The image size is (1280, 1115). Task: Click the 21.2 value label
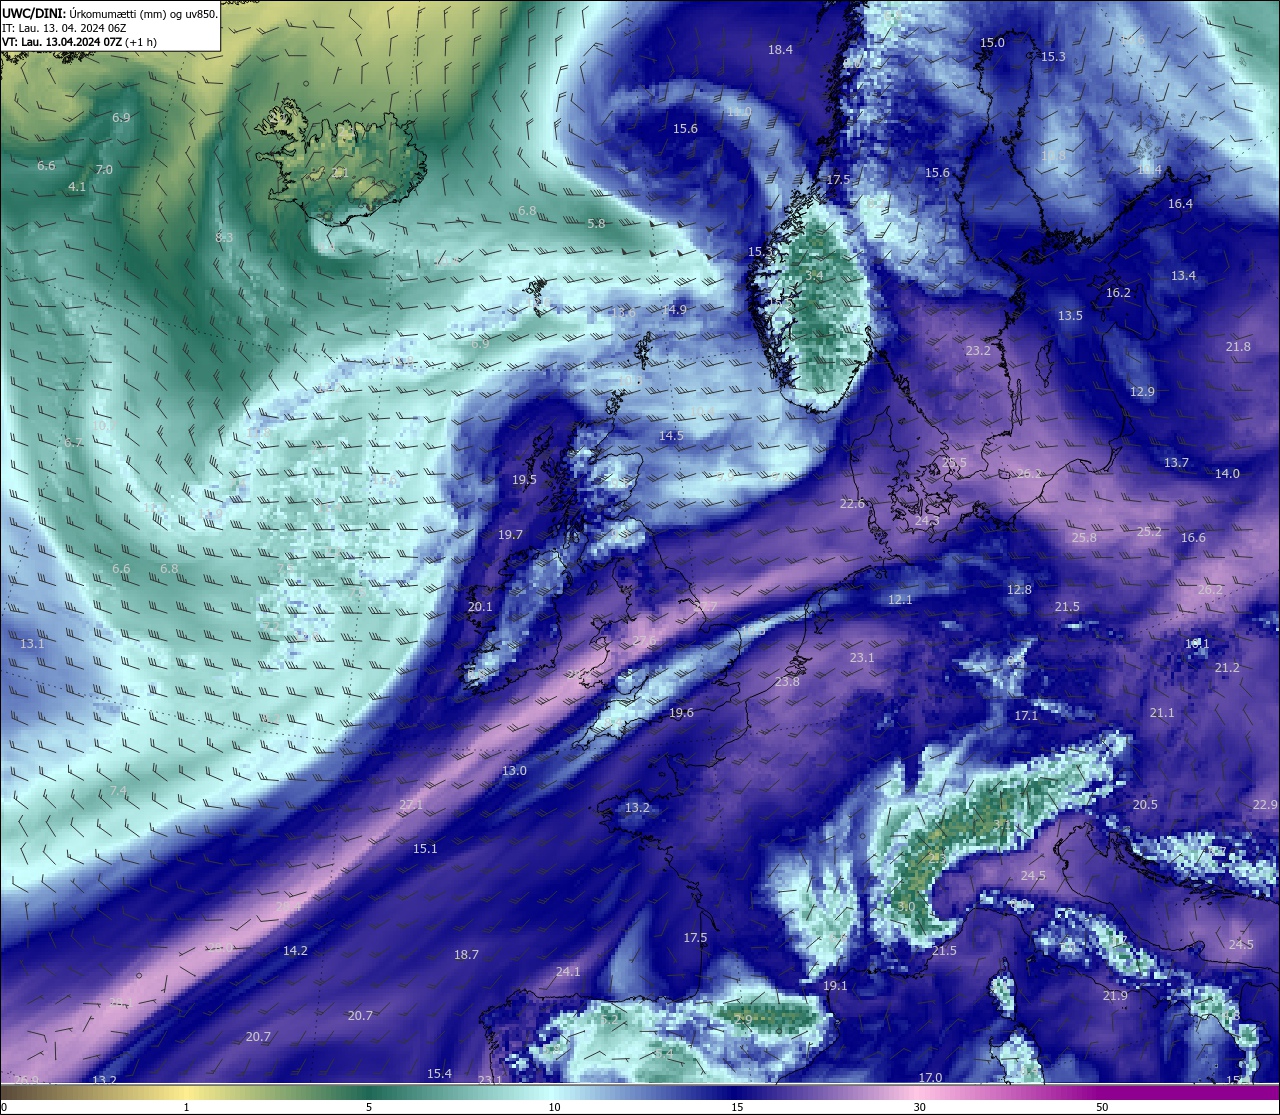(x=1227, y=668)
